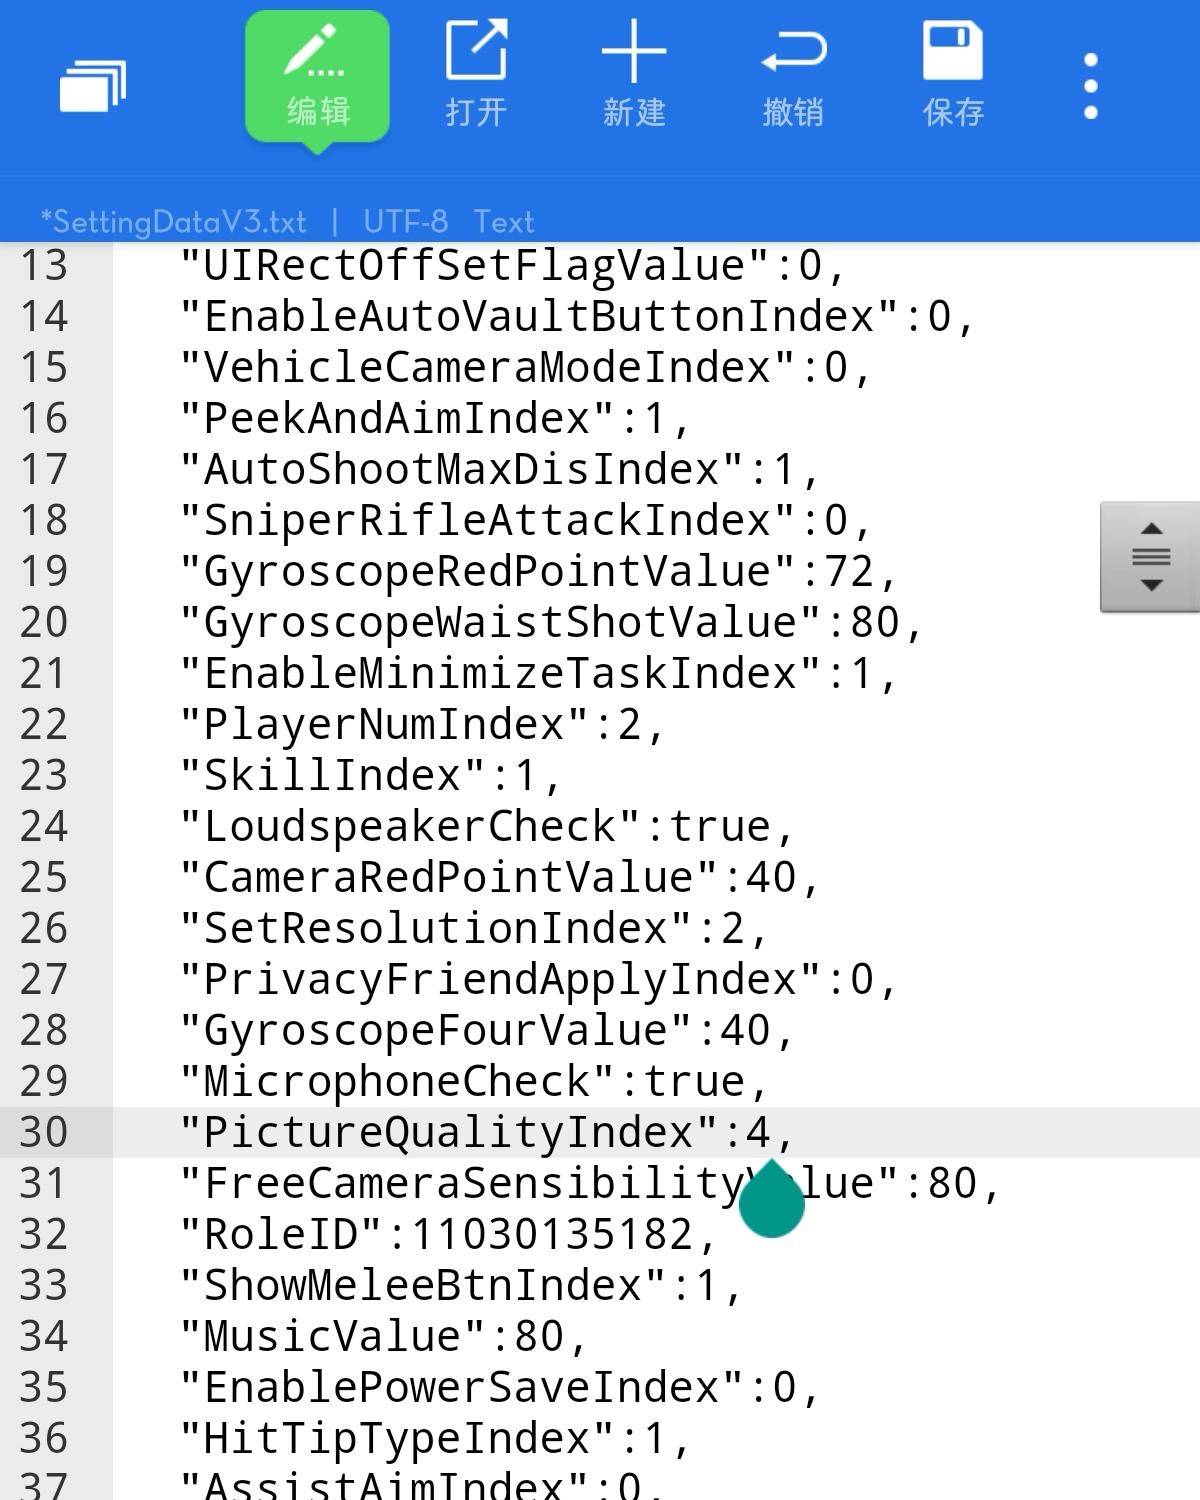Open the three-dot overflow menu

1091,86
